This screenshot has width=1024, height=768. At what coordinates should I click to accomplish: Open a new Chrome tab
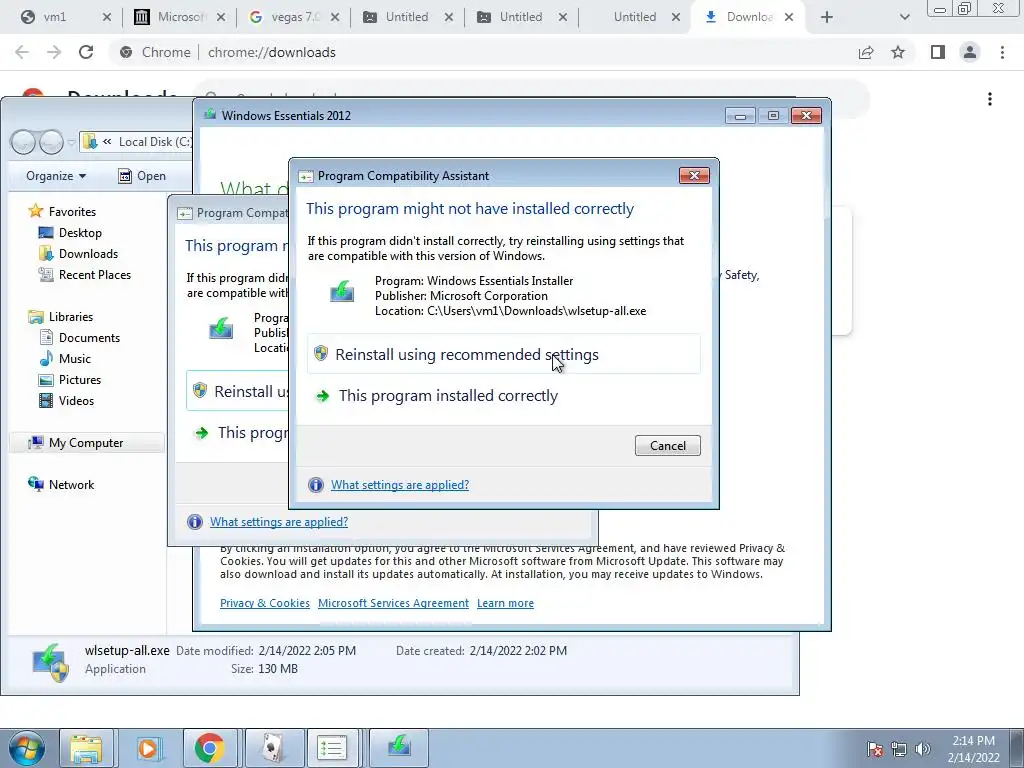(x=827, y=17)
